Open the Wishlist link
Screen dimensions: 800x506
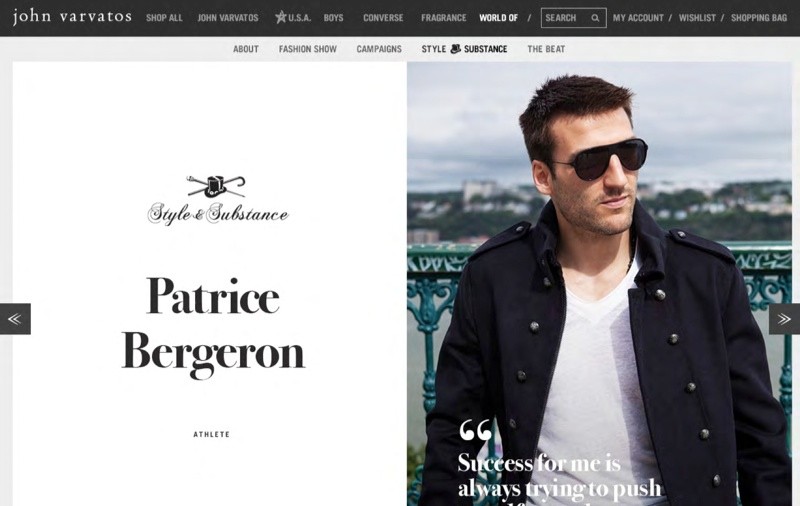(x=697, y=18)
